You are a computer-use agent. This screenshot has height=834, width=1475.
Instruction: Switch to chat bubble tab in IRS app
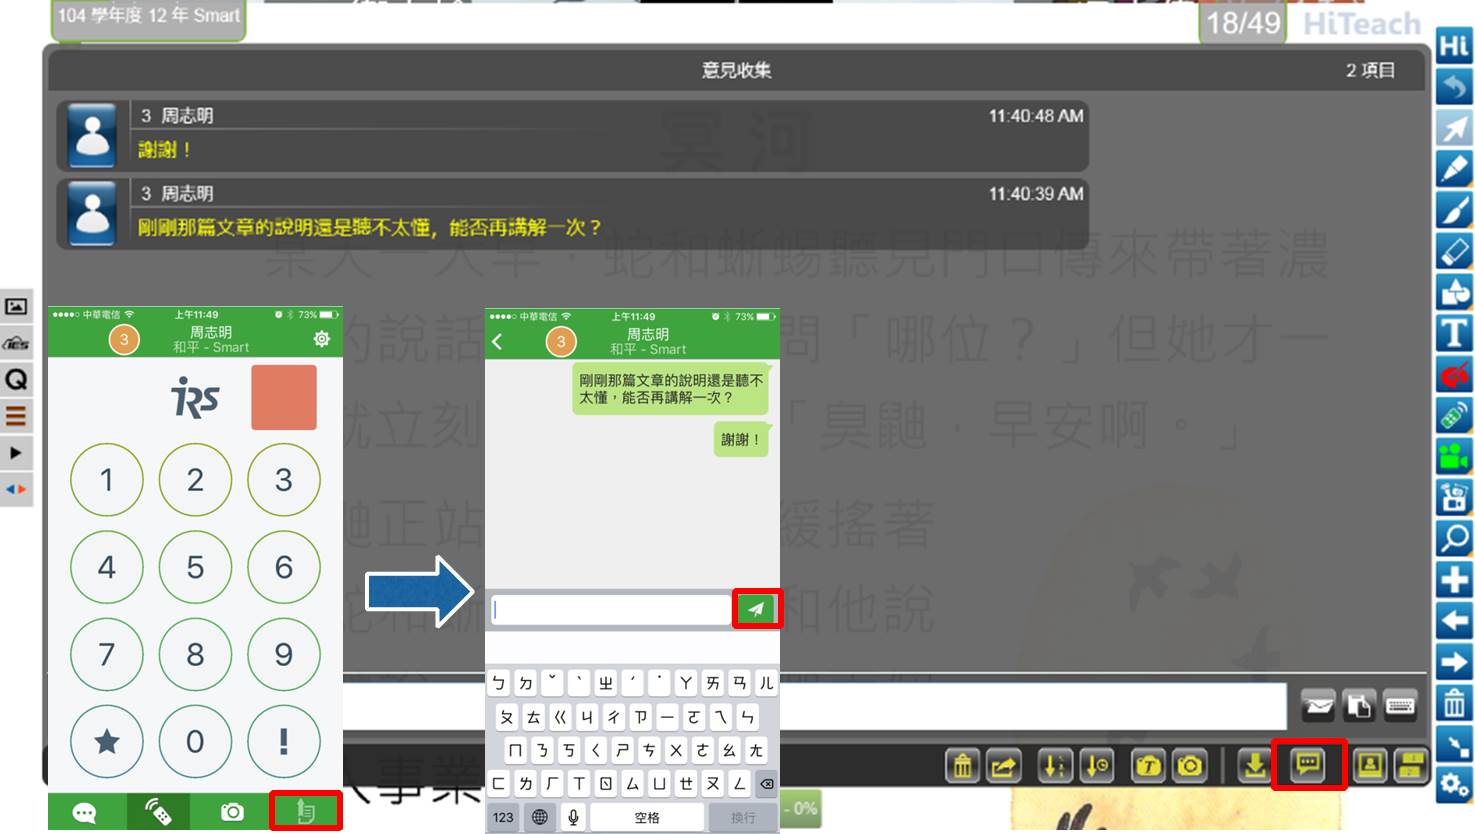[x=85, y=812]
